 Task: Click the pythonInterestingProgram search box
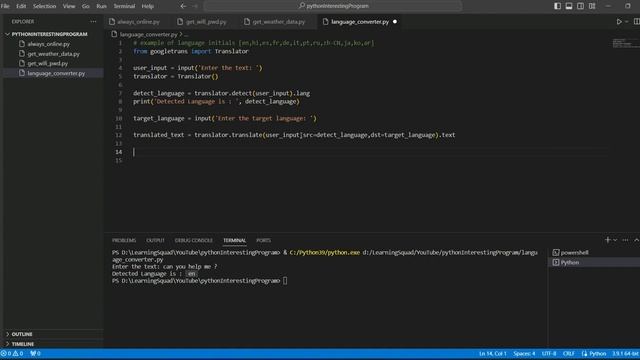click(x=333, y=6)
